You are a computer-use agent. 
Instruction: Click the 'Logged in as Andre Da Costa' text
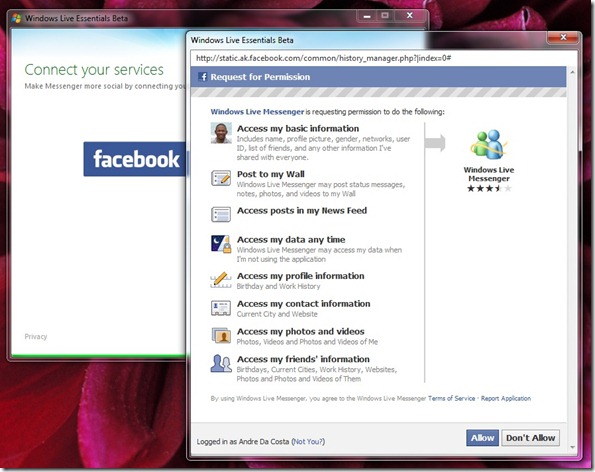pyautogui.click(x=243, y=442)
